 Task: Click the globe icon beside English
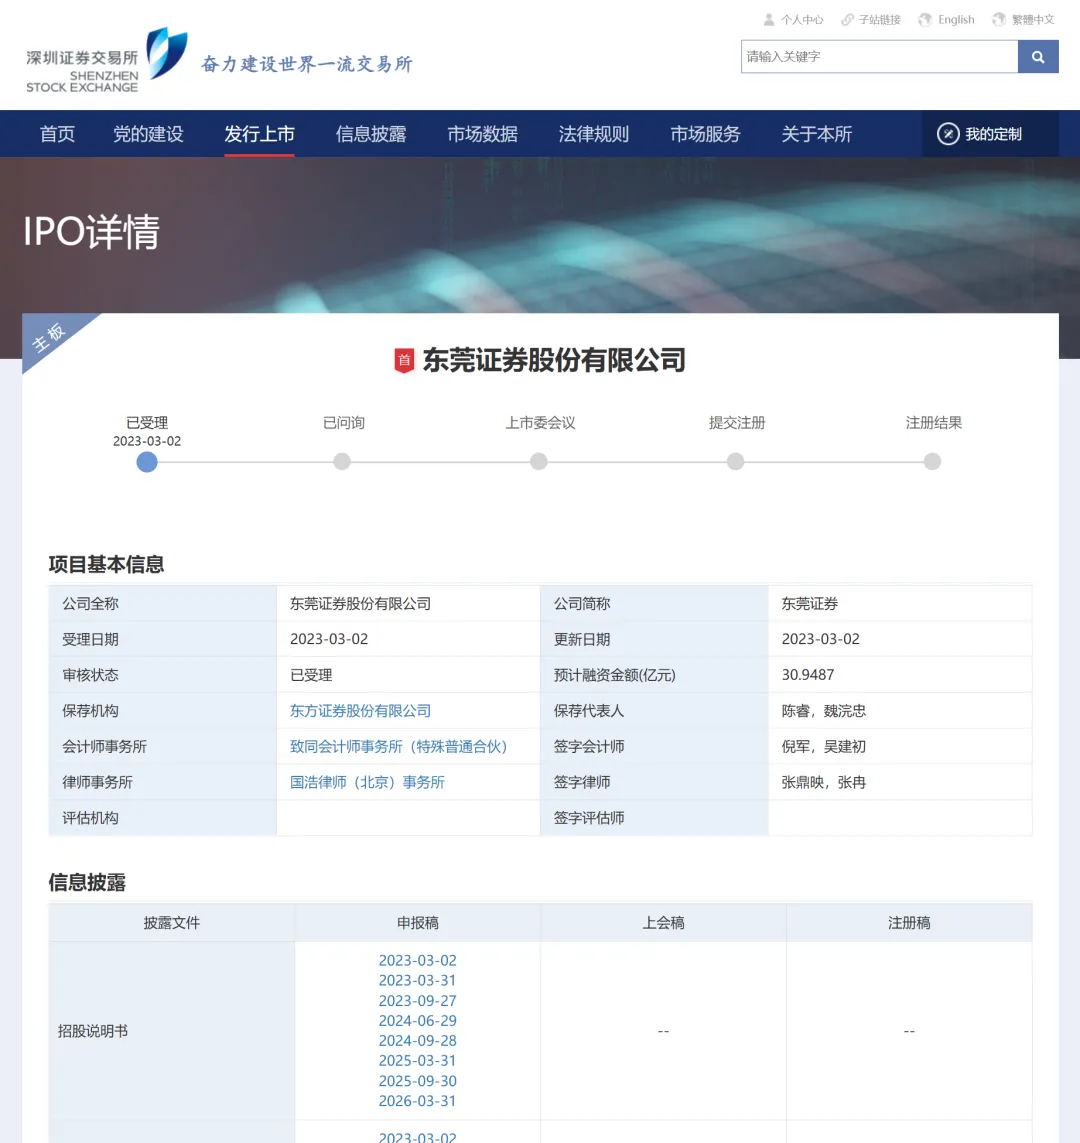coord(925,20)
